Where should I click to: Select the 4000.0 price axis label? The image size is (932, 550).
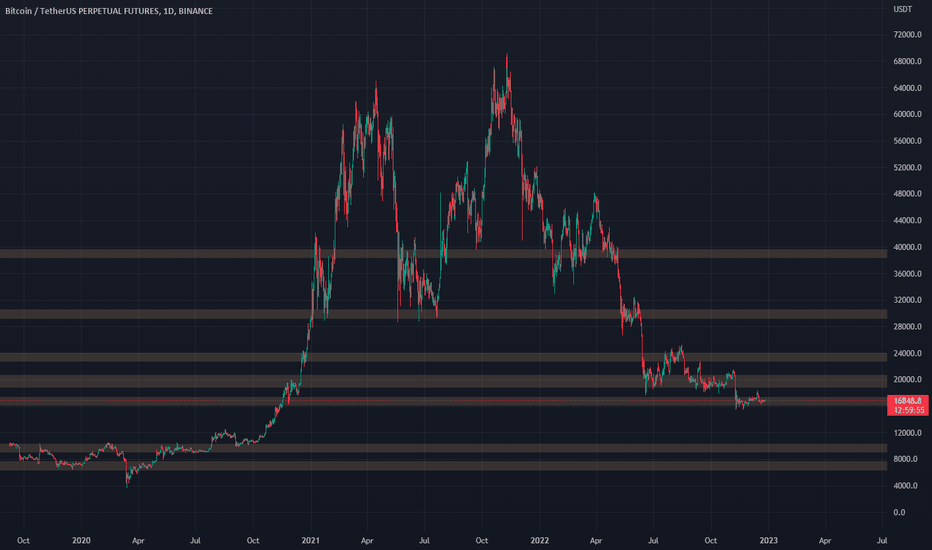tap(907, 486)
